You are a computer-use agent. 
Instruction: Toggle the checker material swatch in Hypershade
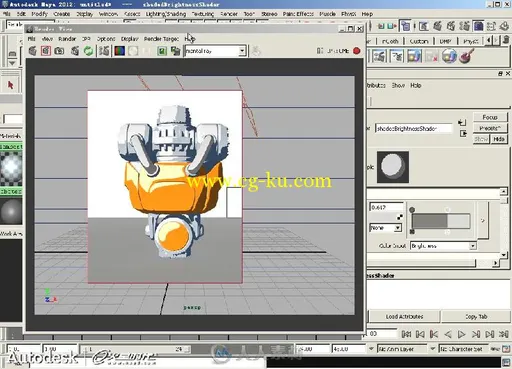11,168
